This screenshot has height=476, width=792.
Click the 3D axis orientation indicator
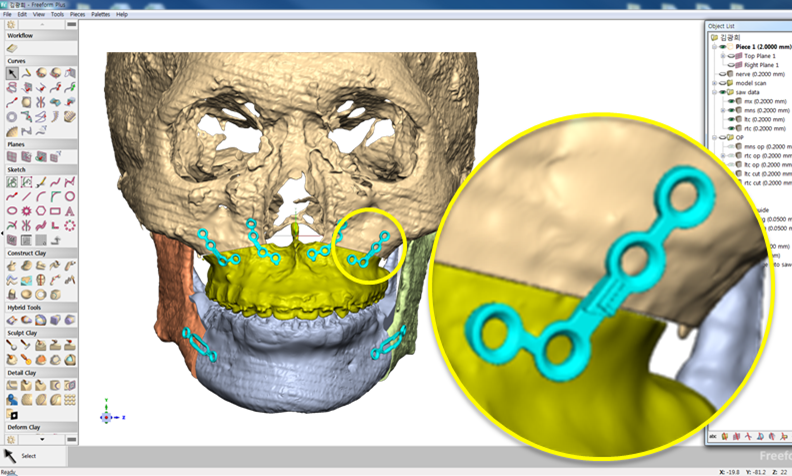point(106,415)
